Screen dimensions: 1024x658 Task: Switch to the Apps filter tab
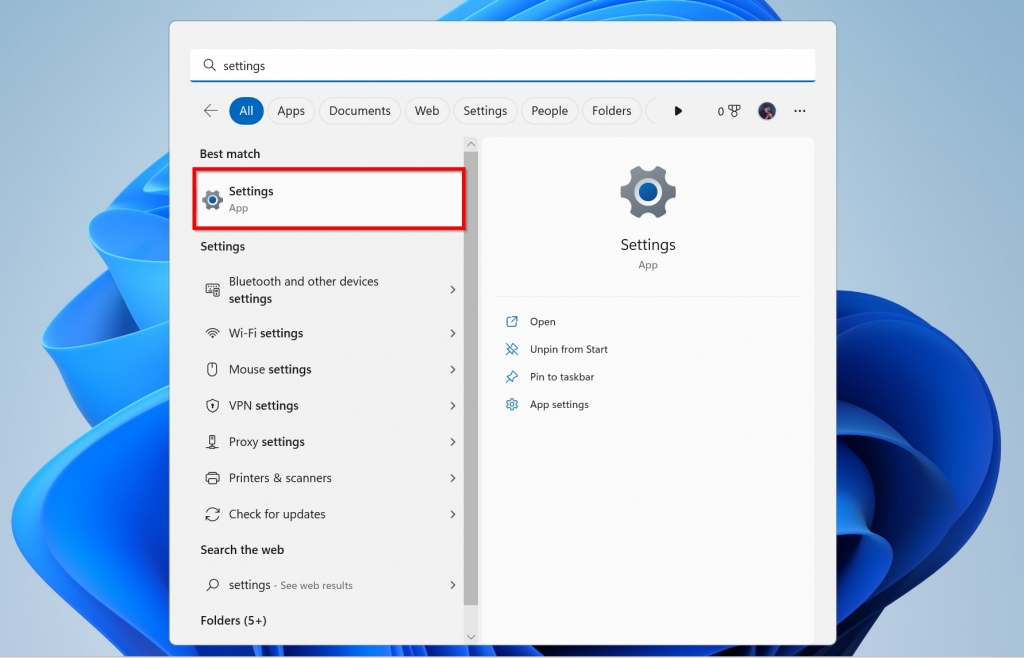pyautogui.click(x=291, y=110)
